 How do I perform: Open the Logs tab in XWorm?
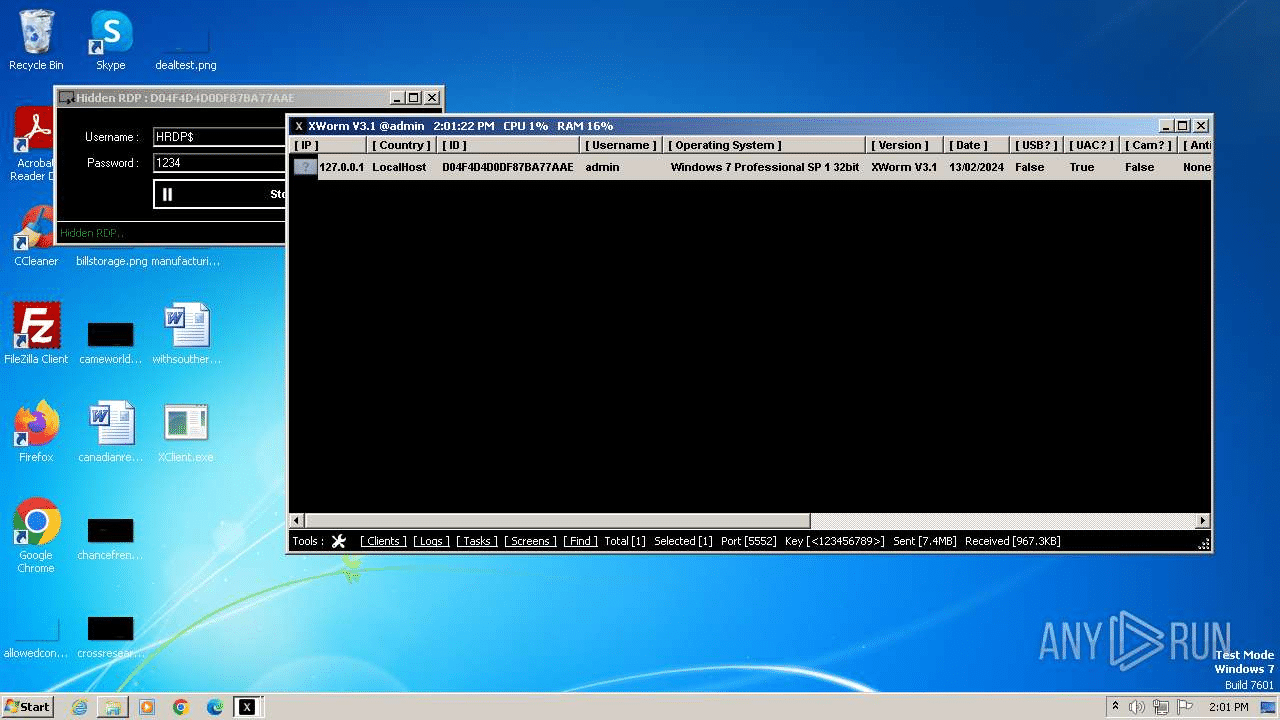[x=431, y=541]
